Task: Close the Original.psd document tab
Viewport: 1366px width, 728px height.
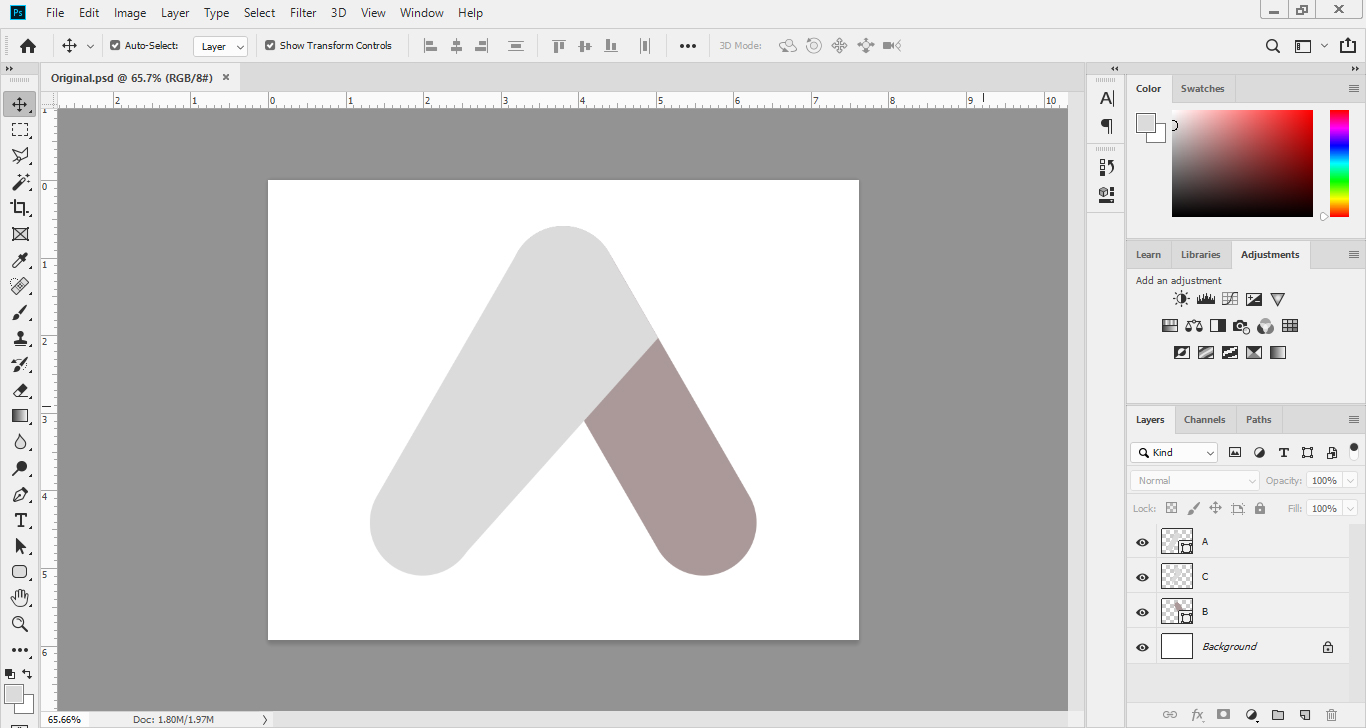Action: (x=226, y=77)
